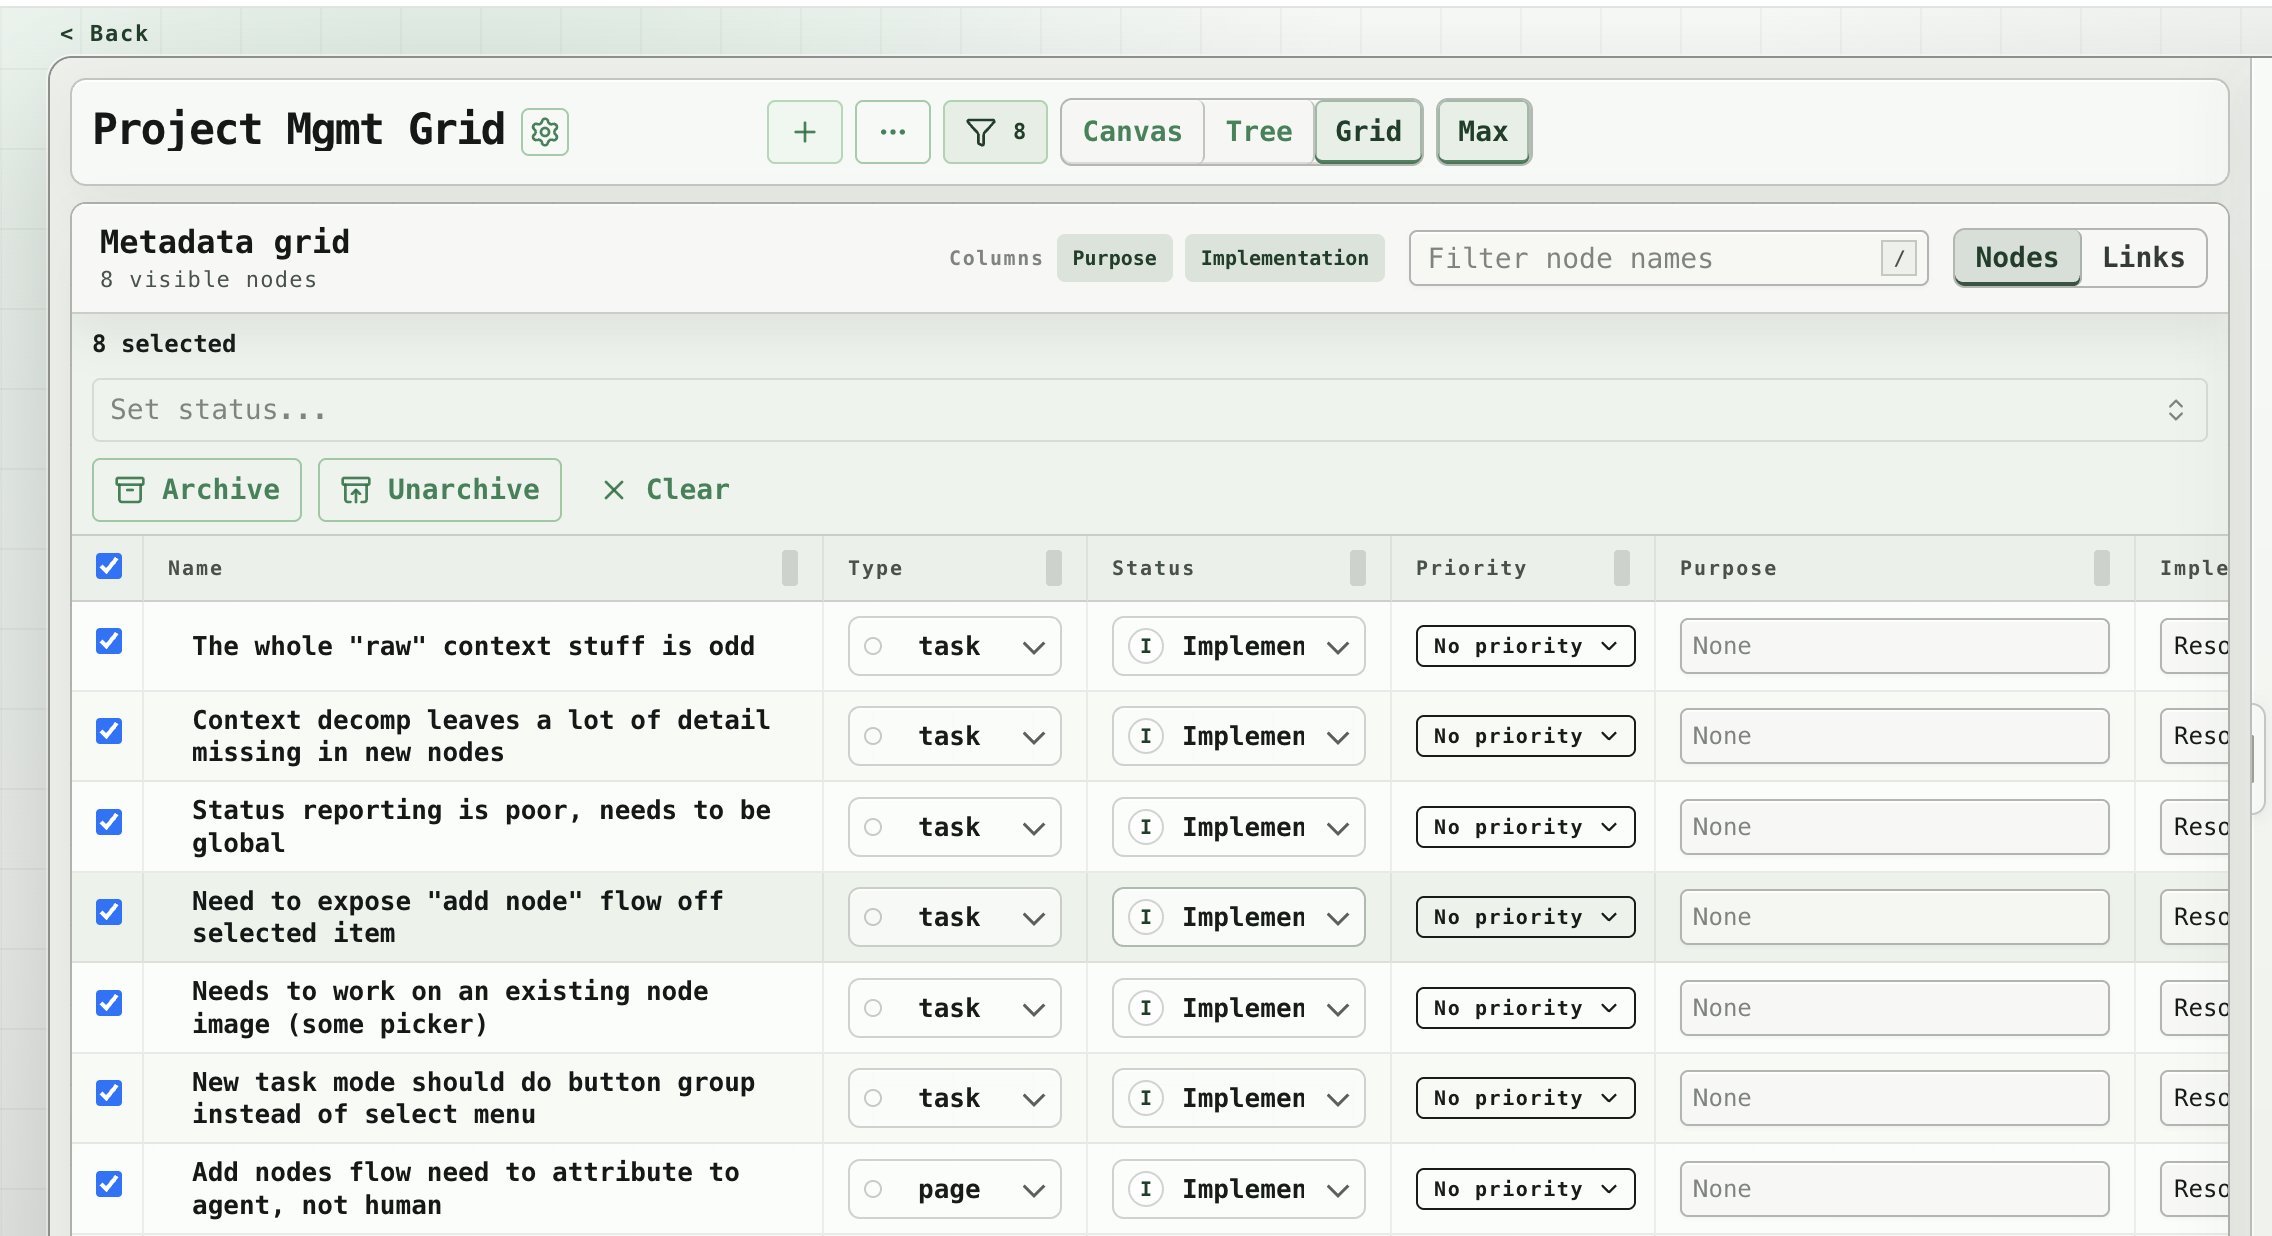Image resolution: width=2272 pixels, height=1236 pixels.
Task: Open the Set status dropdown
Action: pos(1150,410)
